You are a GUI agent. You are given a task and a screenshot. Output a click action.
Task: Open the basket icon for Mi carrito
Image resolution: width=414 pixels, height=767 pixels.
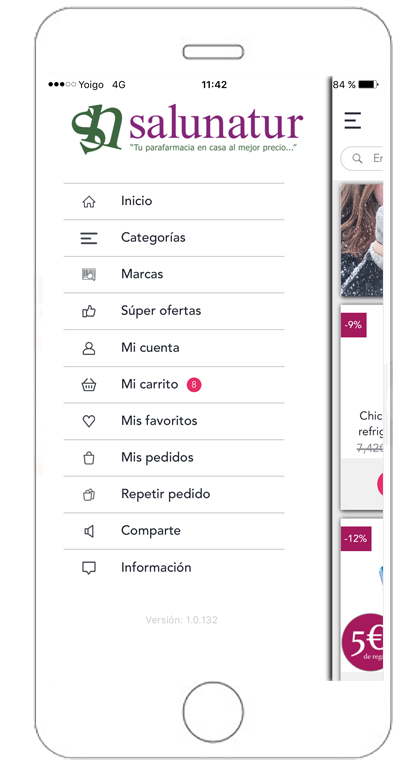[x=89, y=385]
